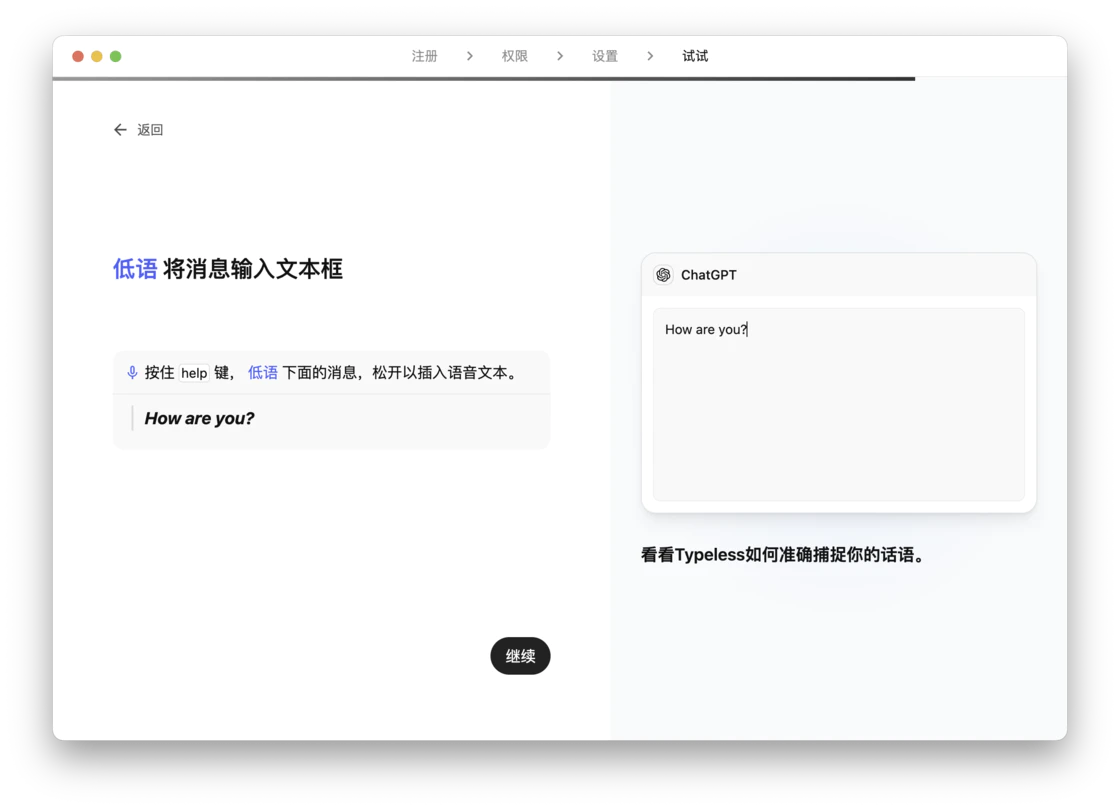Viewport: 1120px width, 810px height.
Task: Click the chevron after 权限 step
Action: [x=560, y=56]
